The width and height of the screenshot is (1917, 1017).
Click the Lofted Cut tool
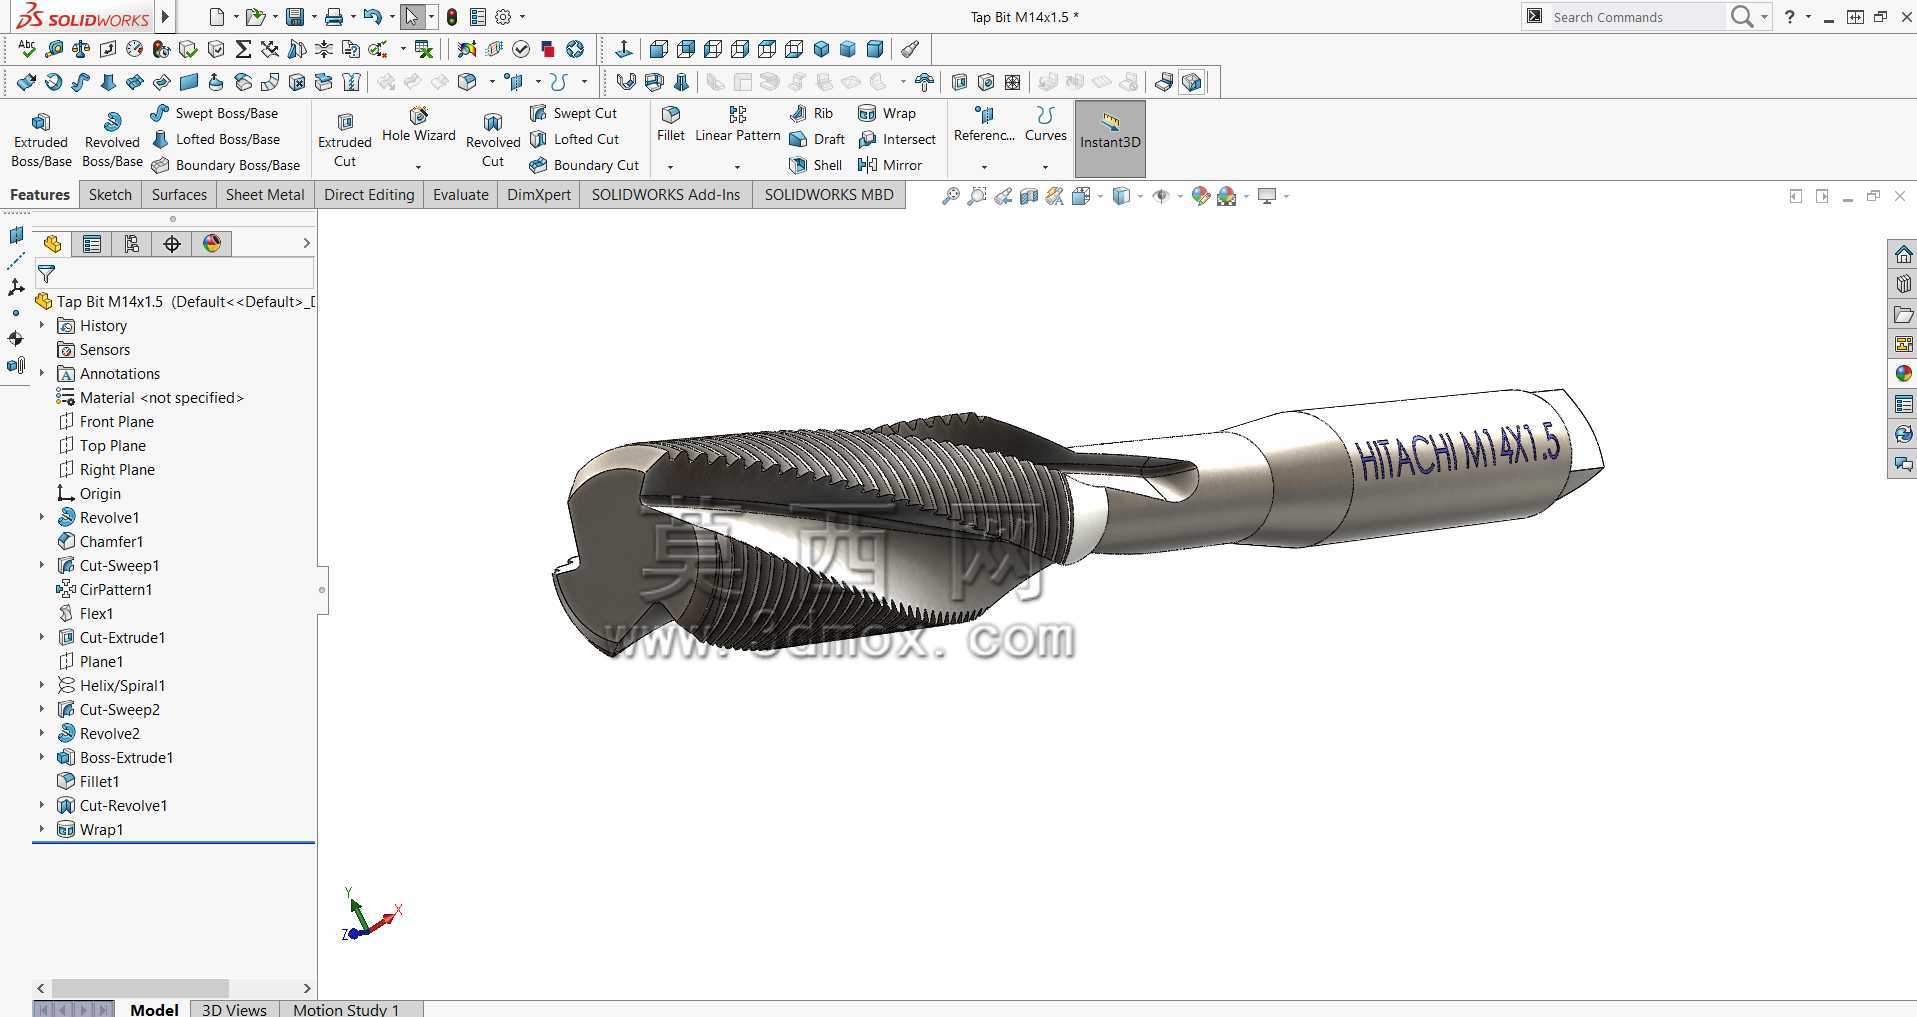pos(574,139)
